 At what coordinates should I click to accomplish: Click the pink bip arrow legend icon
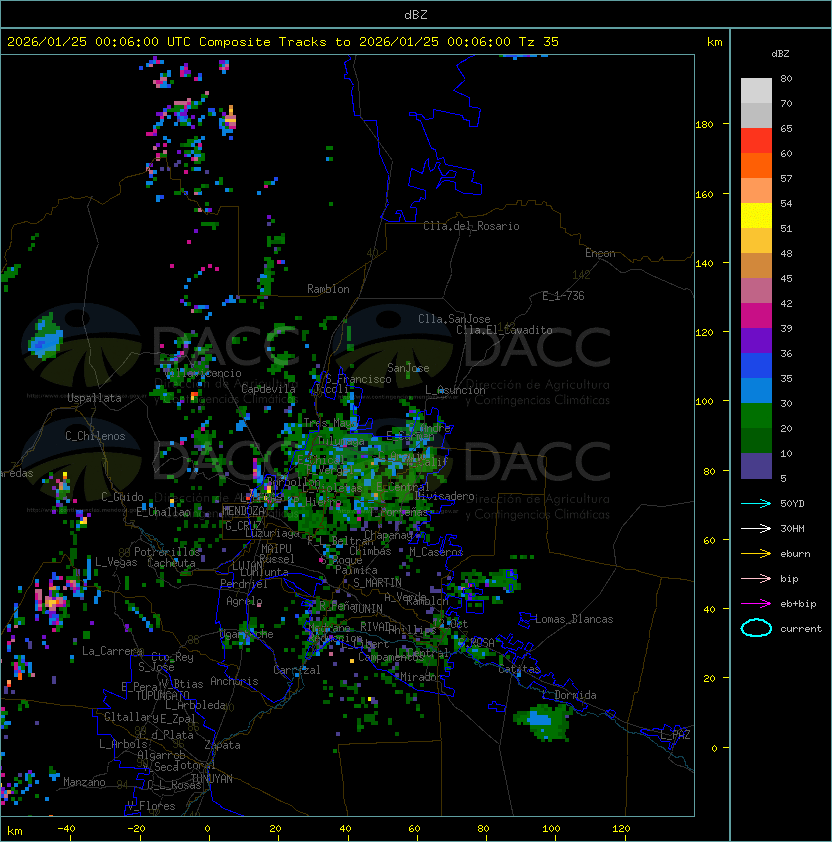[x=756, y=578]
